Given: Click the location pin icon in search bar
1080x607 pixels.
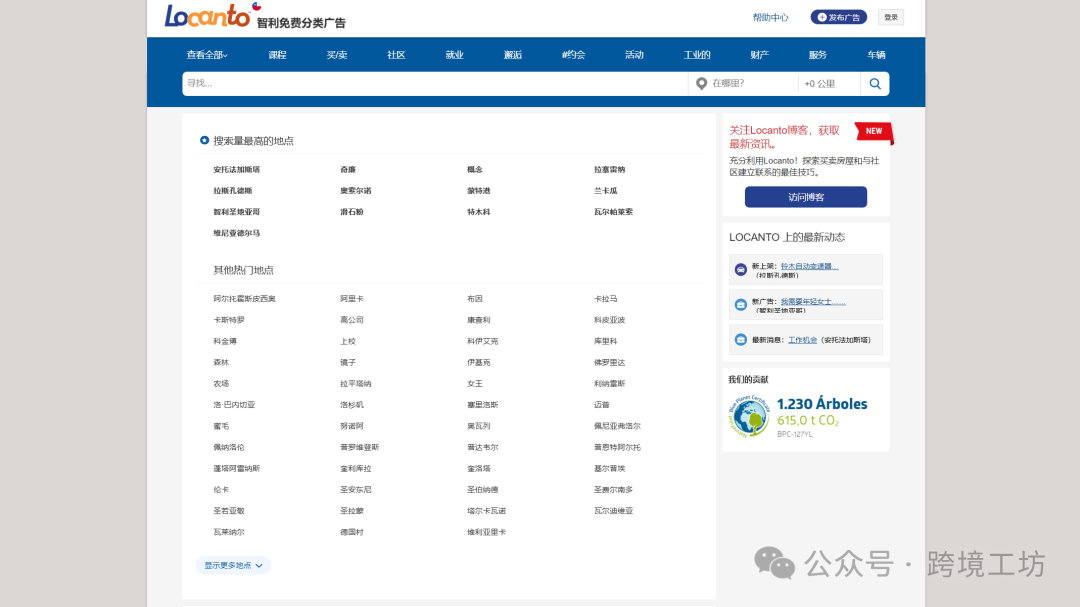Looking at the screenshot, I should [700, 84].
